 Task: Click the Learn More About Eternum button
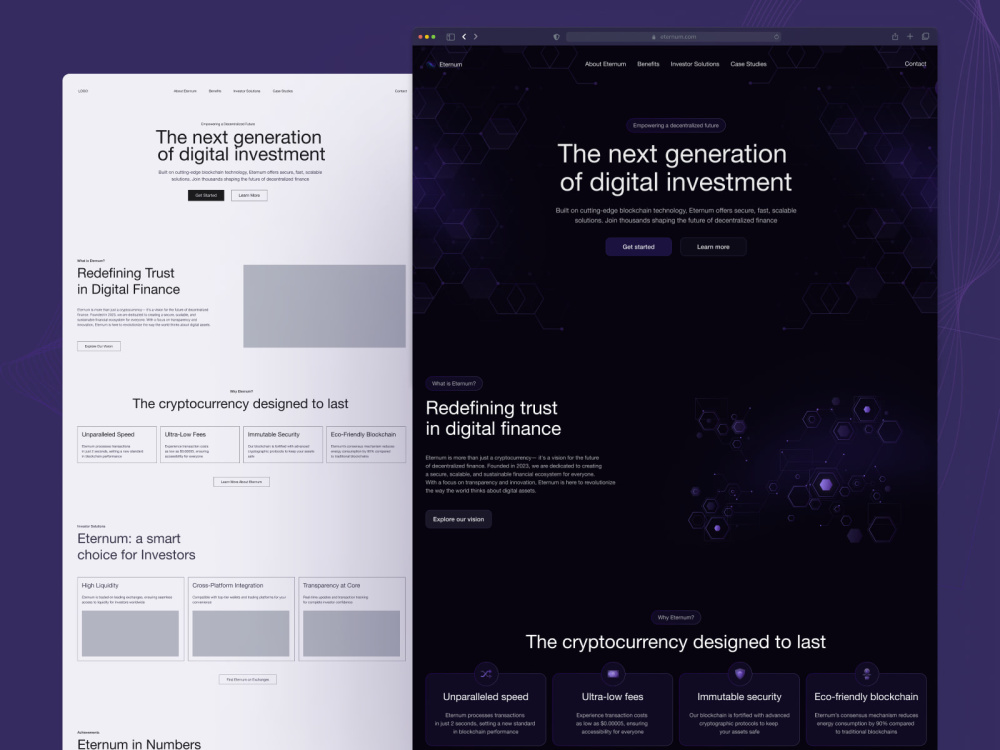coord(241,482)
